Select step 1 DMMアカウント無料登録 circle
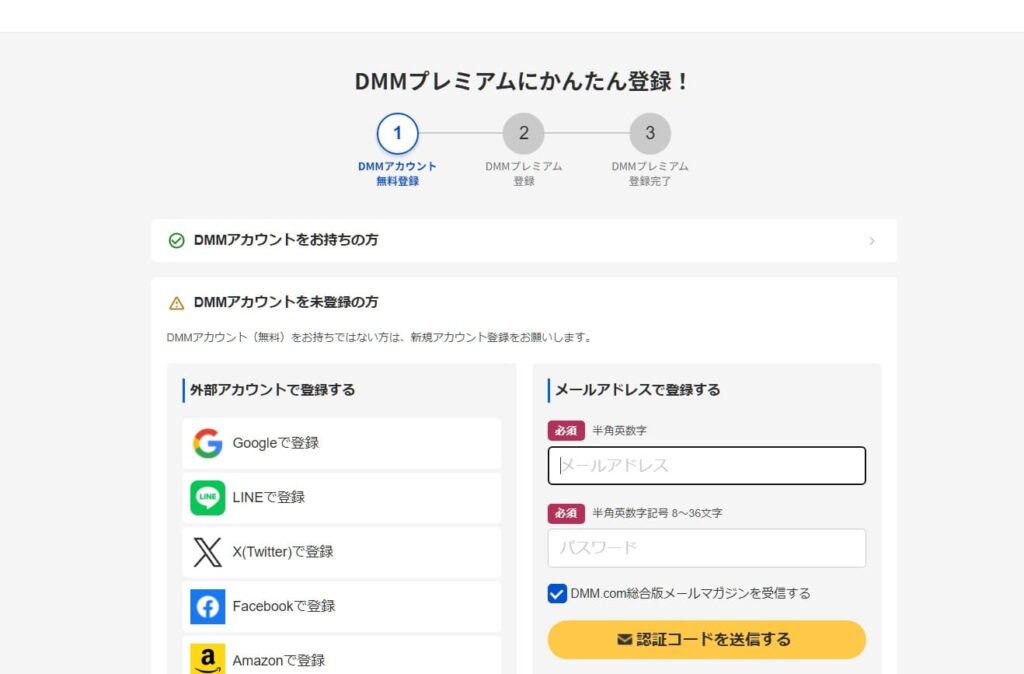This screenshot has width=1024, height=674. (x=397, y=133)
